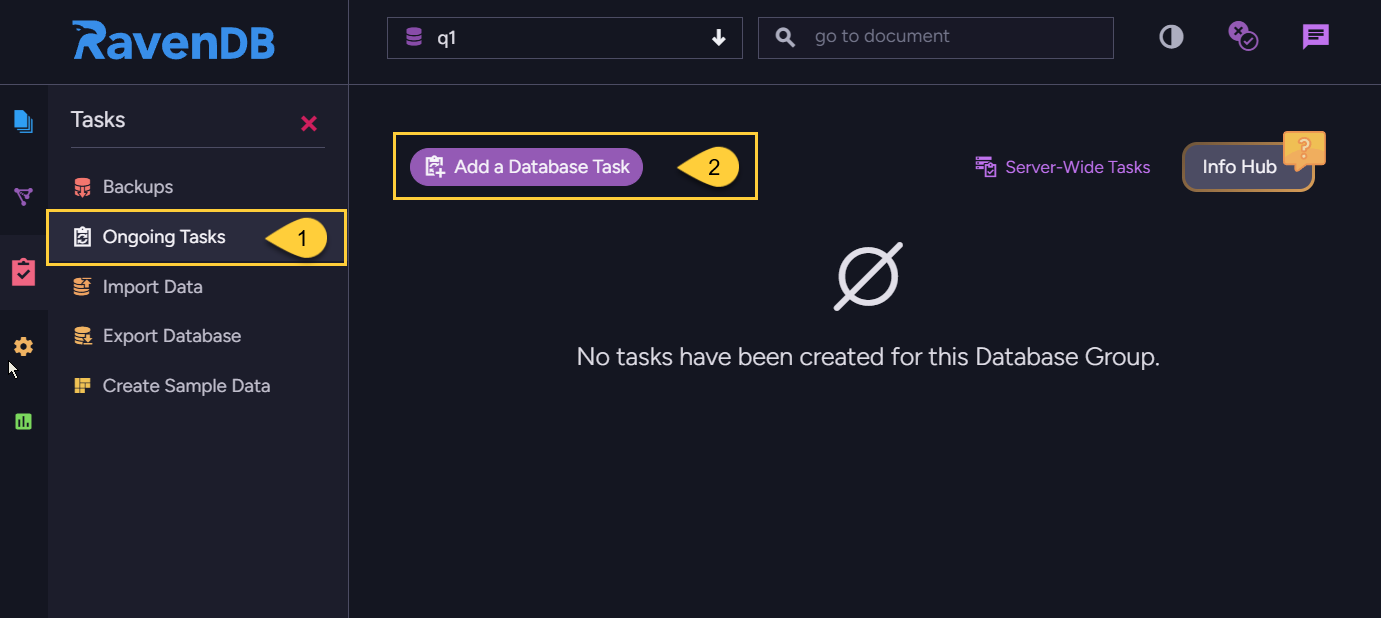Open the Documents sidebar icon
Image resolution: width=1381 pixels, height=618 pixels.
23,122
